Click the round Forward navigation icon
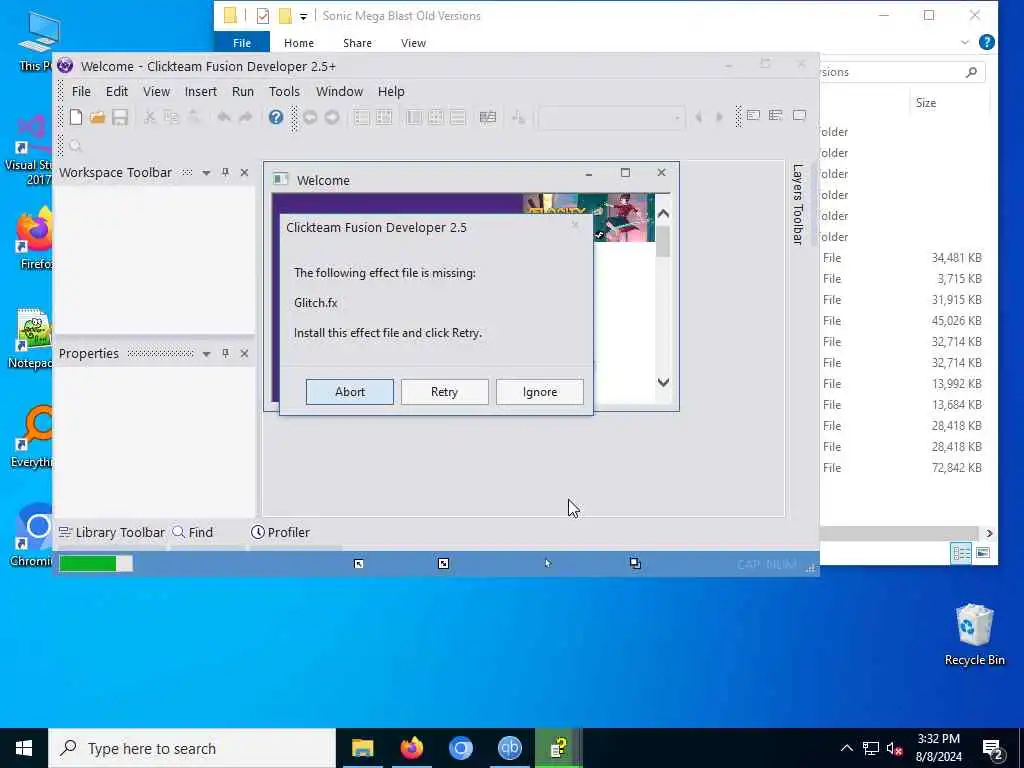The width and height of the screenshot is (1024, 768). coord(332,118)
